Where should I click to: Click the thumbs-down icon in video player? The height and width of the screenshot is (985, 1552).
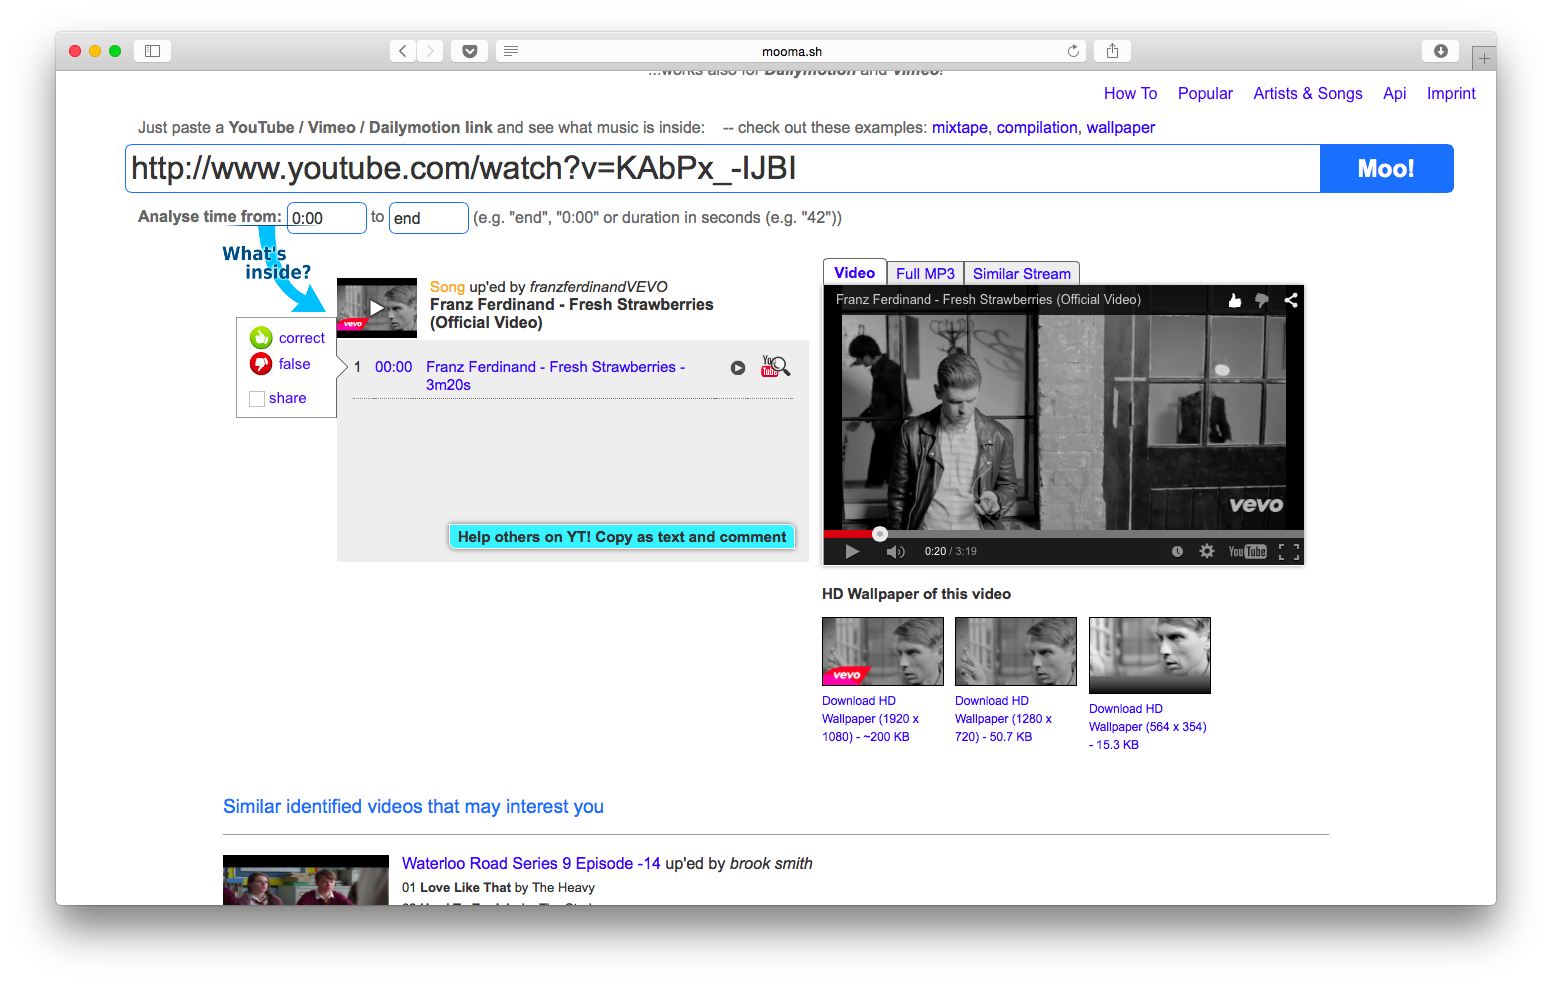click(x=1262, y=300)
